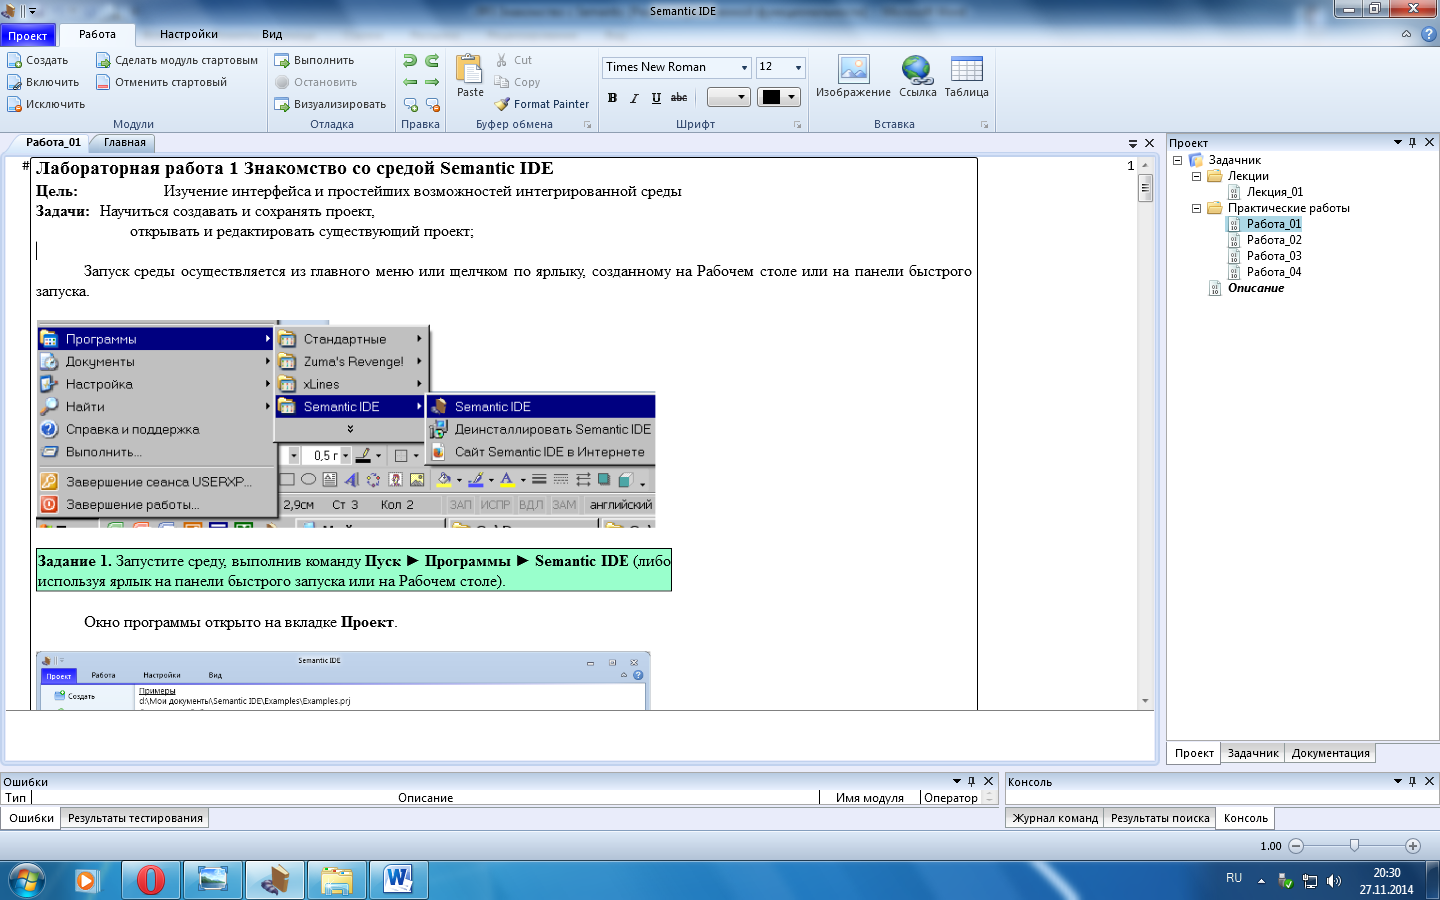The width and height of the screenshot is (1440, 900).
Task: Toggle strikethrough formatting
Action: pos(679,97)
